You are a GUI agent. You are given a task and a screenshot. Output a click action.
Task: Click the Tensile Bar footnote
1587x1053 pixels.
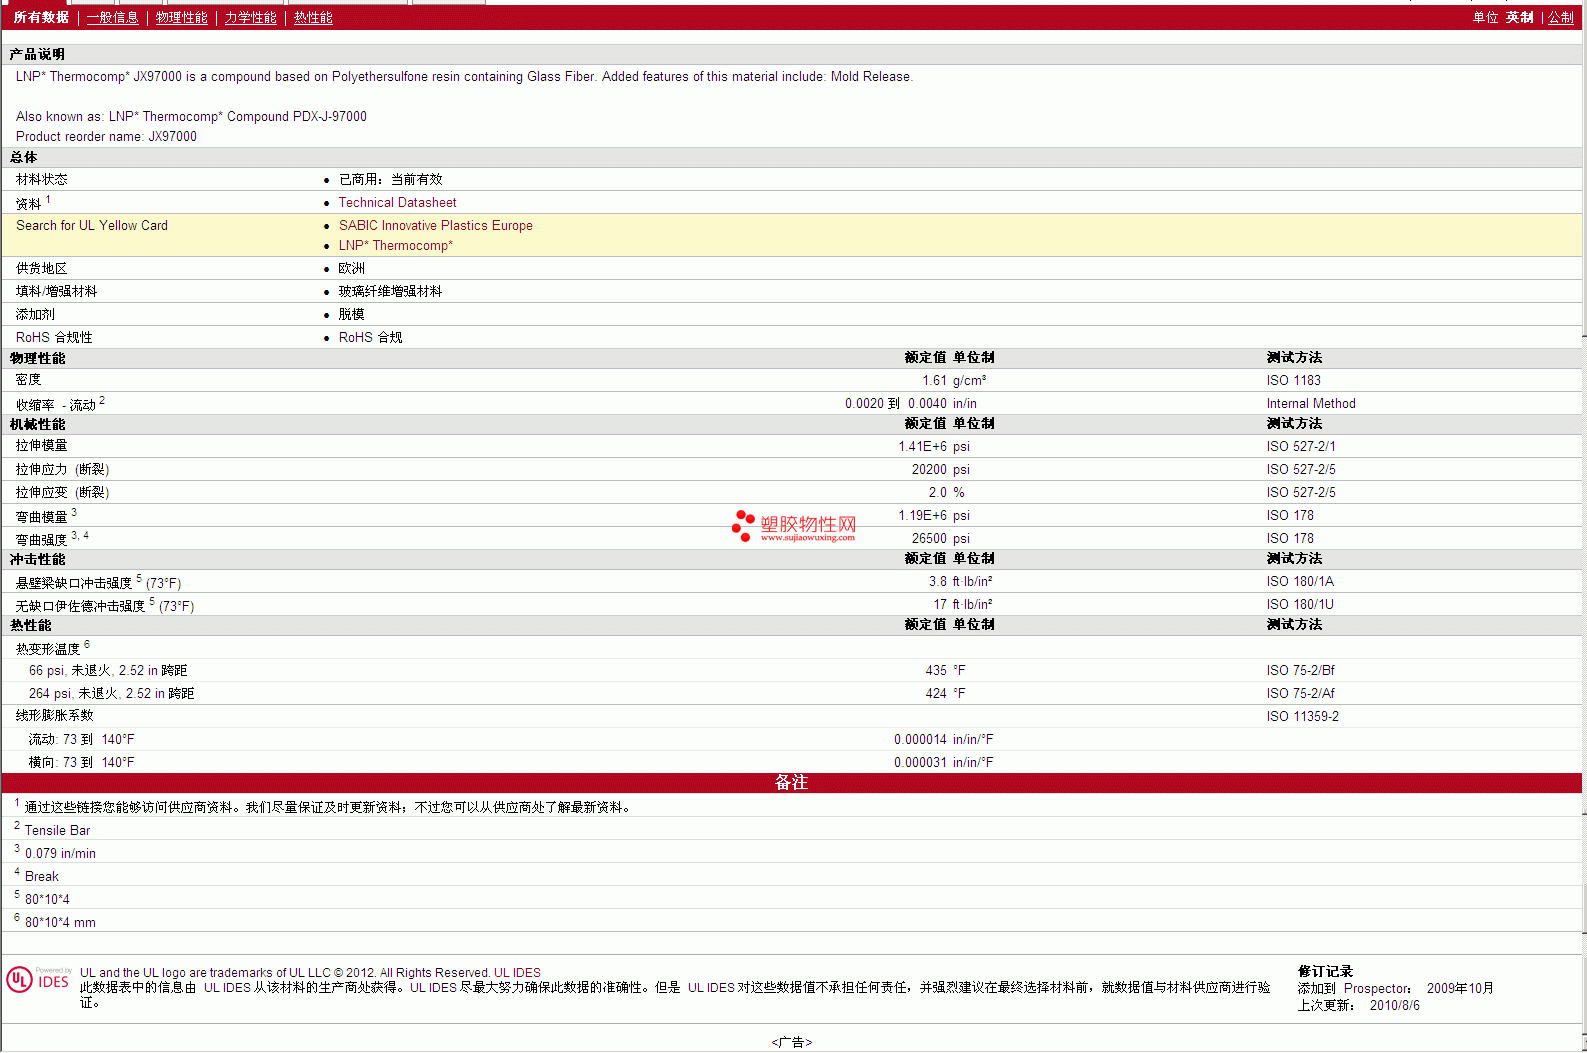pyautogui.click(x=57, y=831)
